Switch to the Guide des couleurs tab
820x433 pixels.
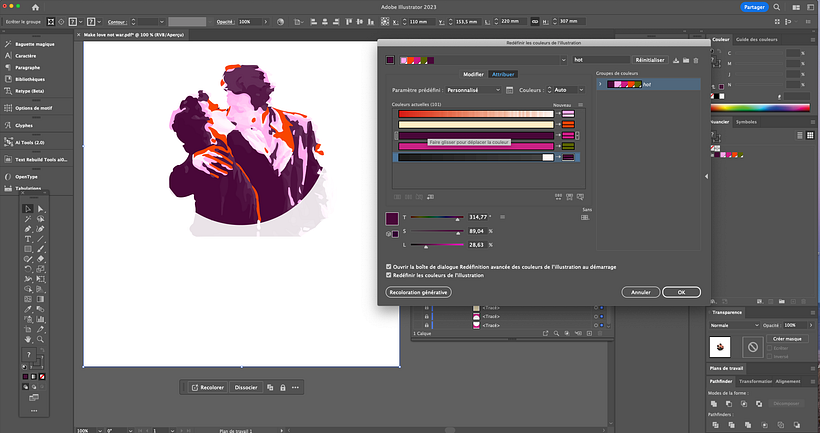(x=756, y=39)
